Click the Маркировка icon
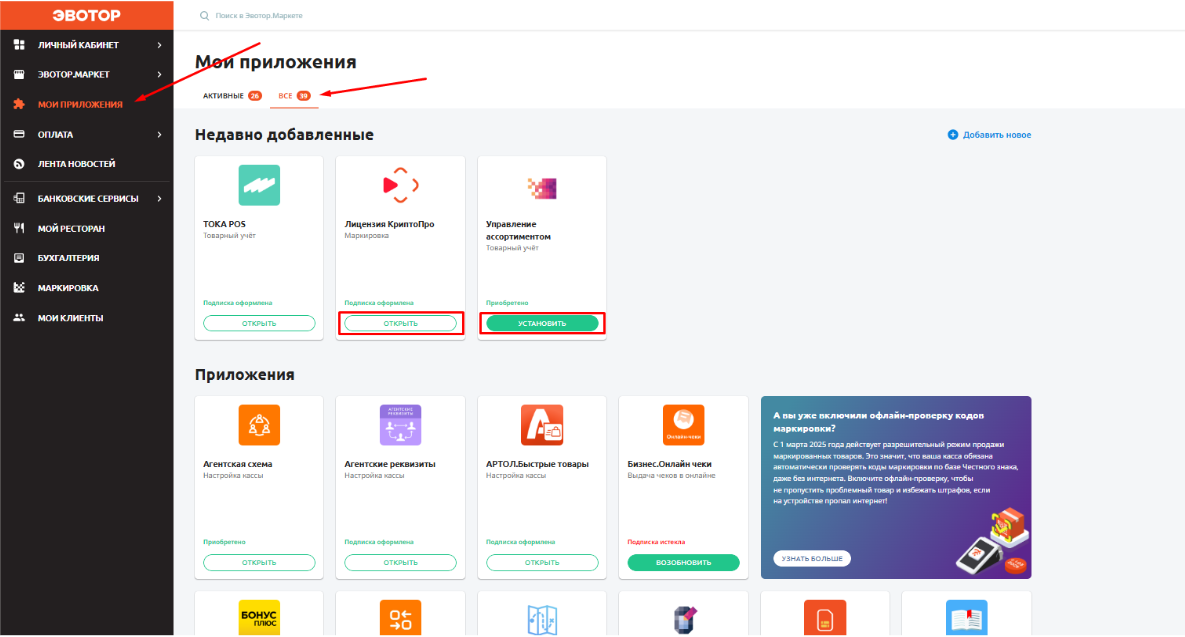The image size is (1185, 637). [20, 288]
